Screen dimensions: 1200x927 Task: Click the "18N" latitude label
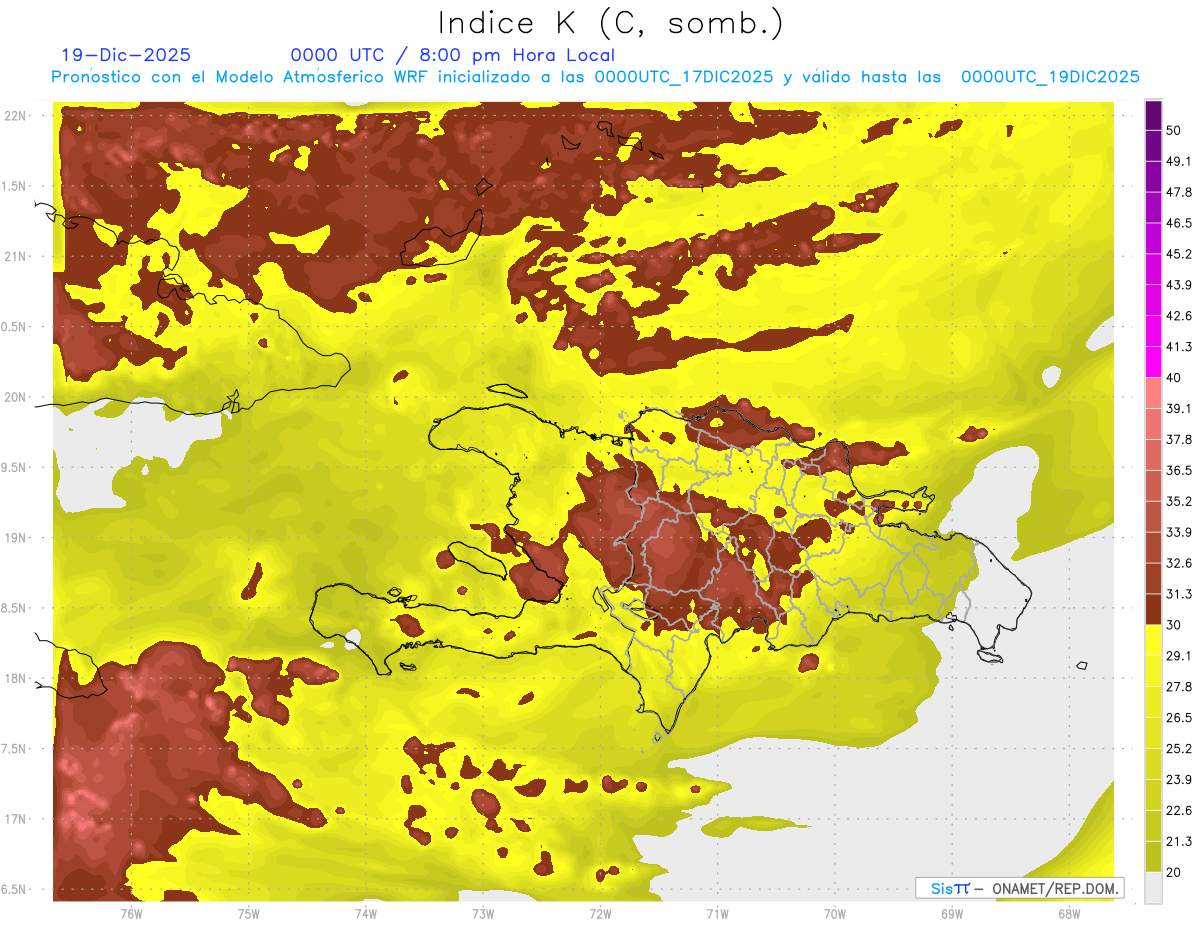(x=16, y=679)
